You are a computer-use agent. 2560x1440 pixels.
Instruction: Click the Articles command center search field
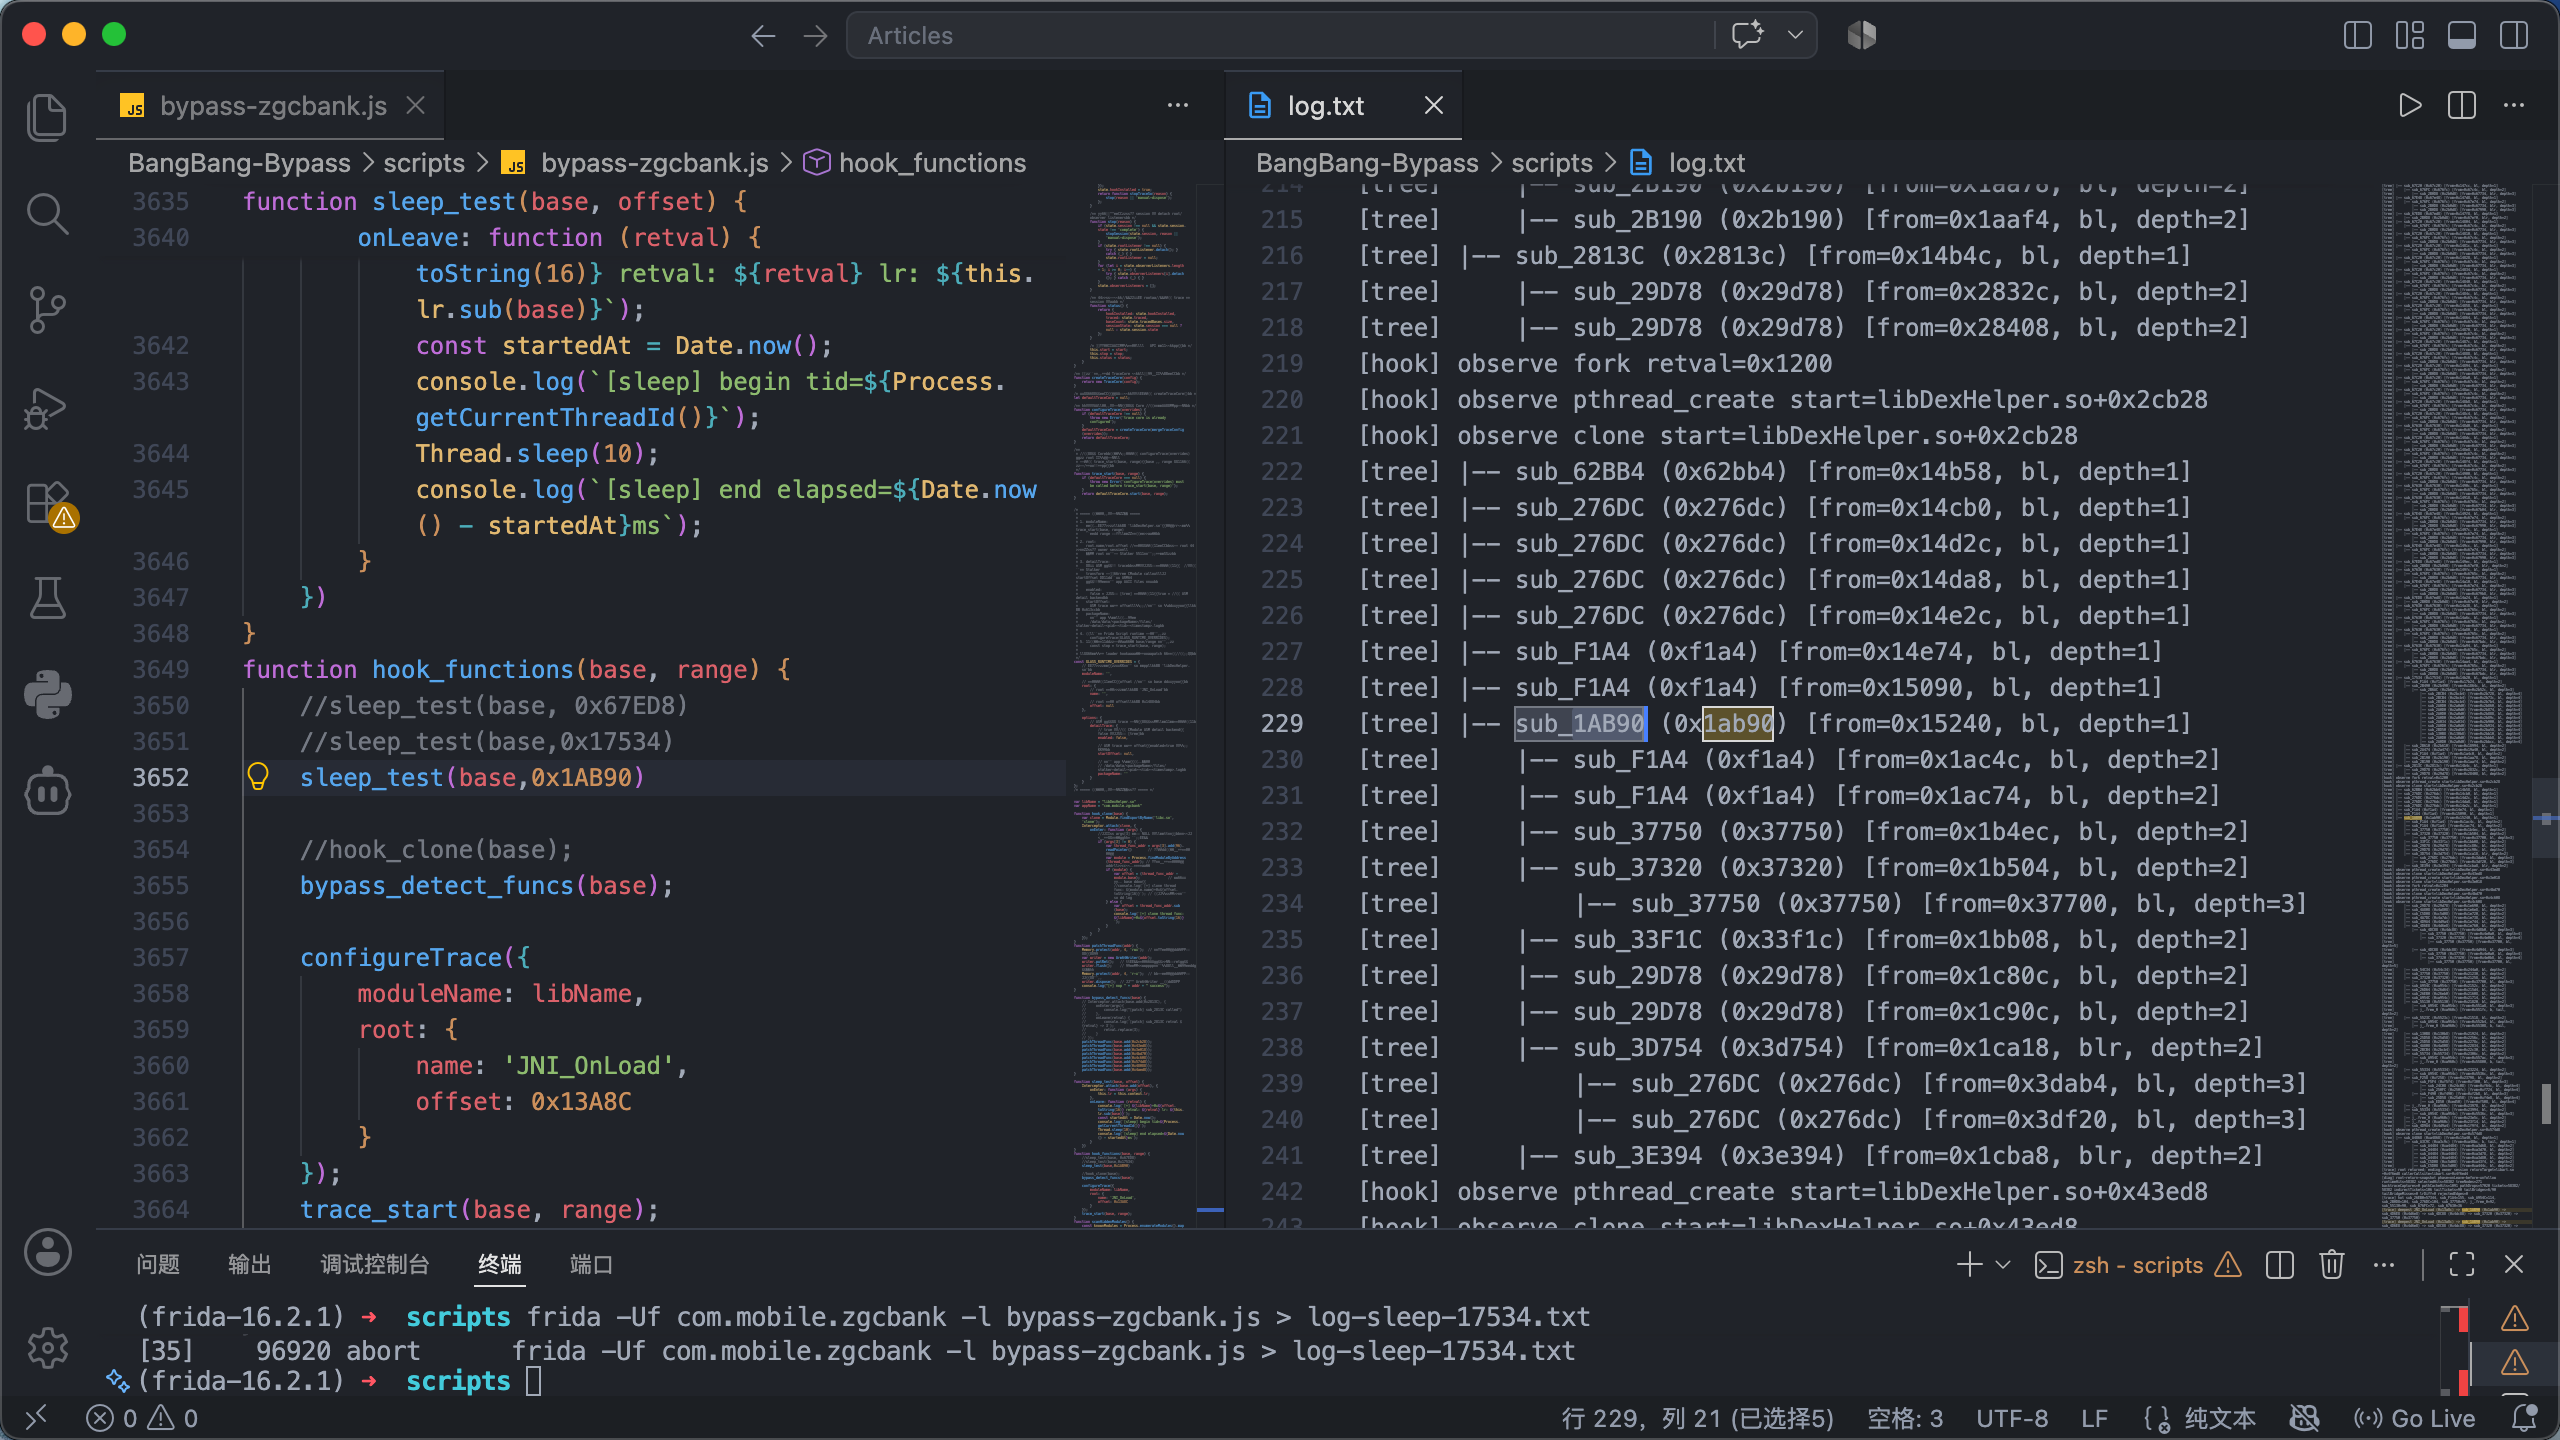[x=1280, y=36]
